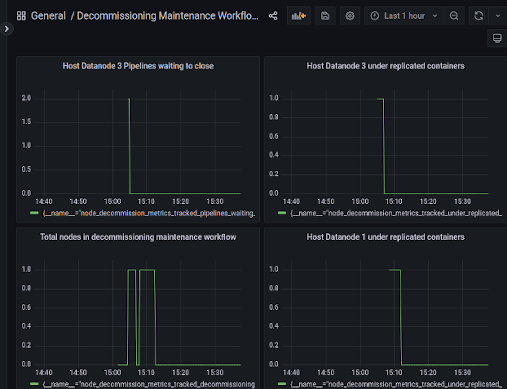Share the dashboard via share icon
The height and width of the screenshot is (389, 507).
pos(273,16)
